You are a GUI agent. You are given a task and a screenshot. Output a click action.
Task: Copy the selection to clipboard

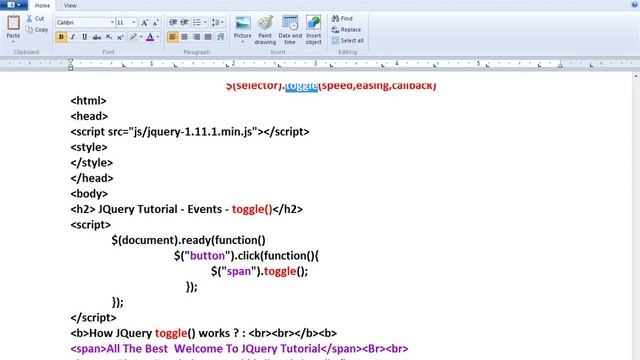[x=37, y=29]
